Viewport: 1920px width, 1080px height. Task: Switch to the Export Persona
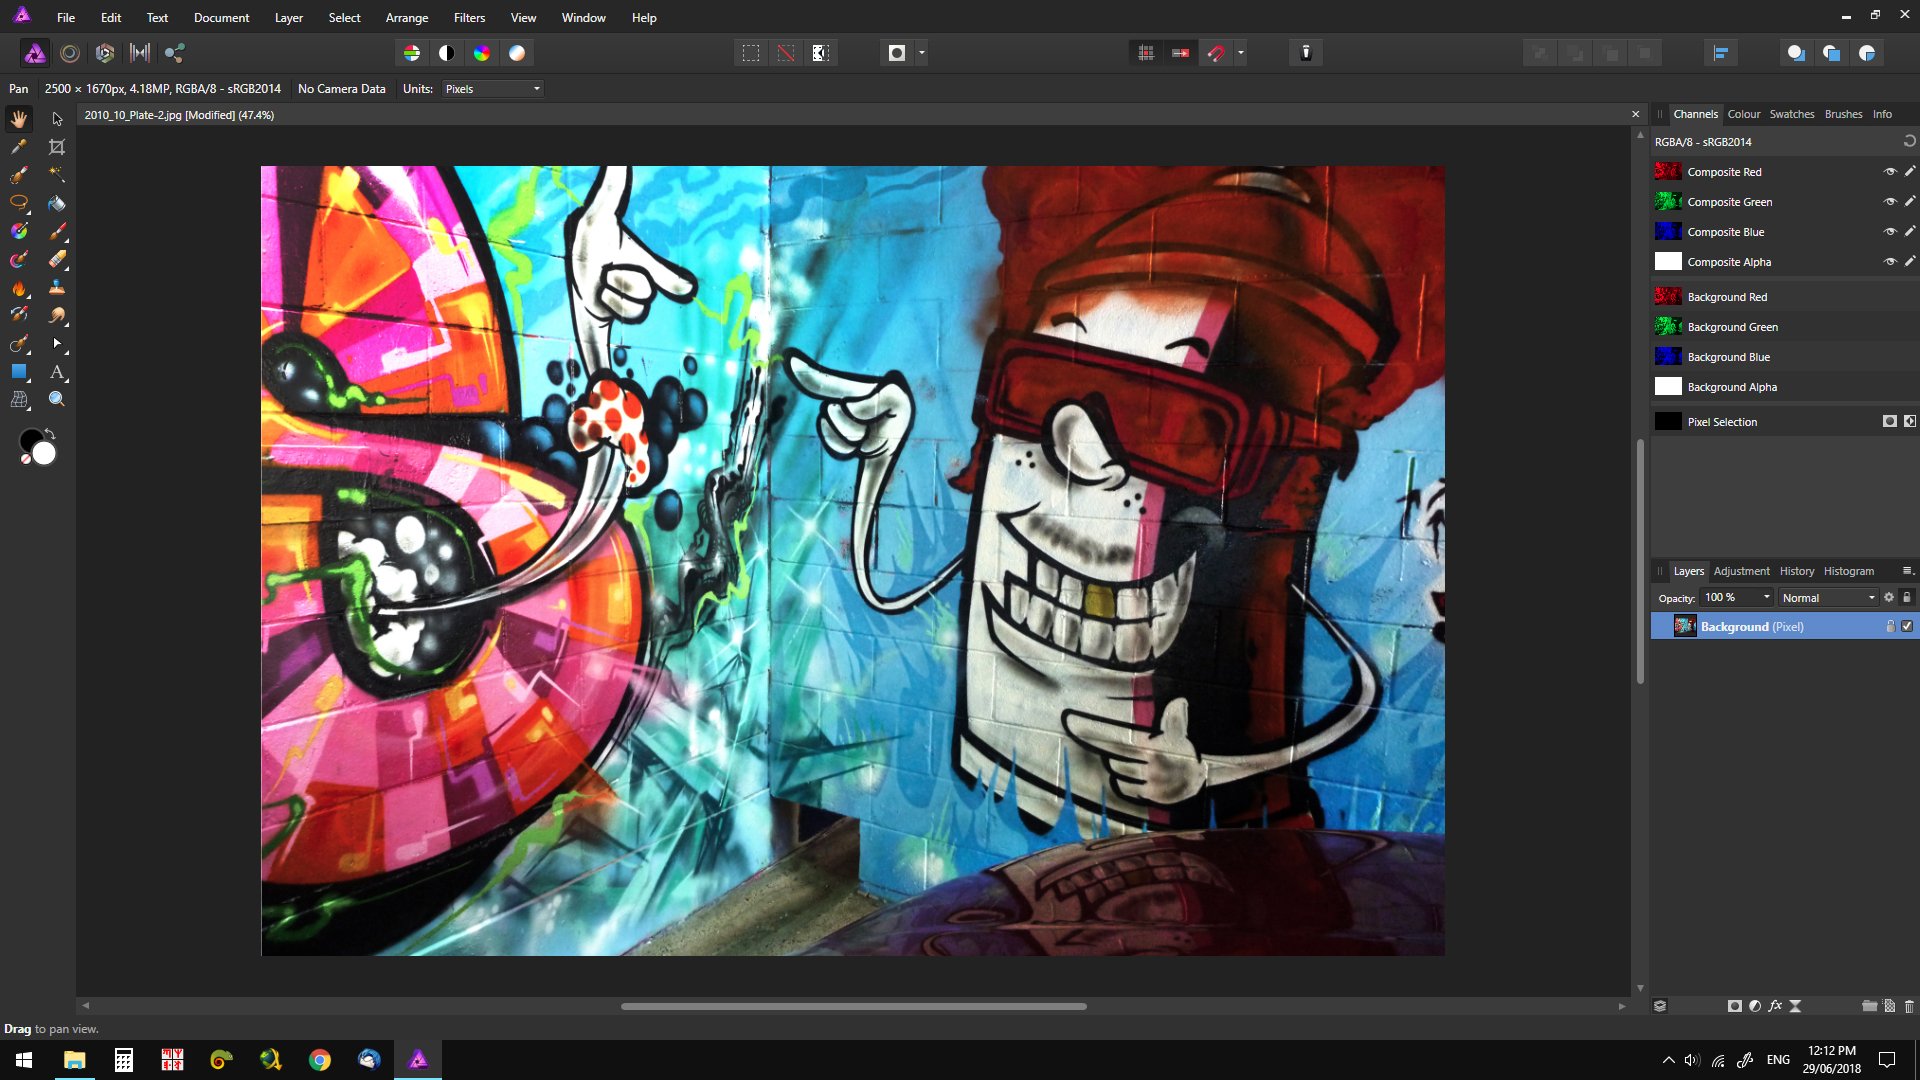175,53
